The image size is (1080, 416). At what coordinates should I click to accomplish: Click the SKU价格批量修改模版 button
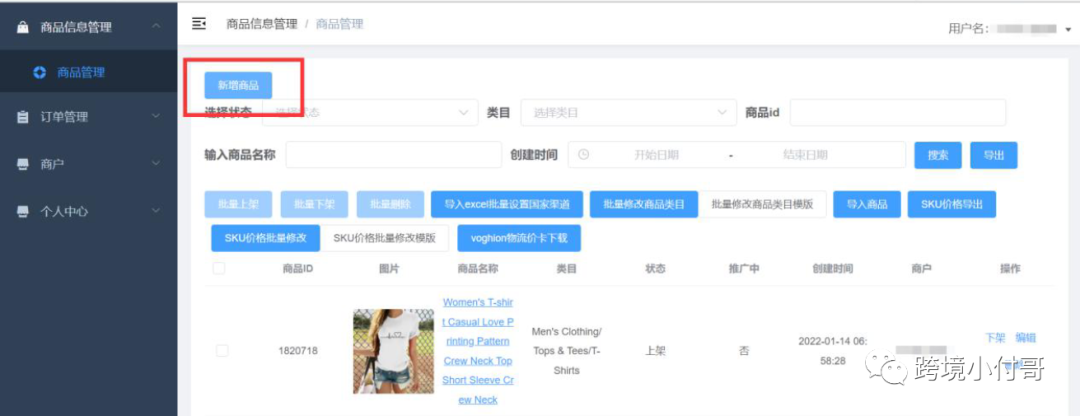pyautogui.click(x=384, y=238)
